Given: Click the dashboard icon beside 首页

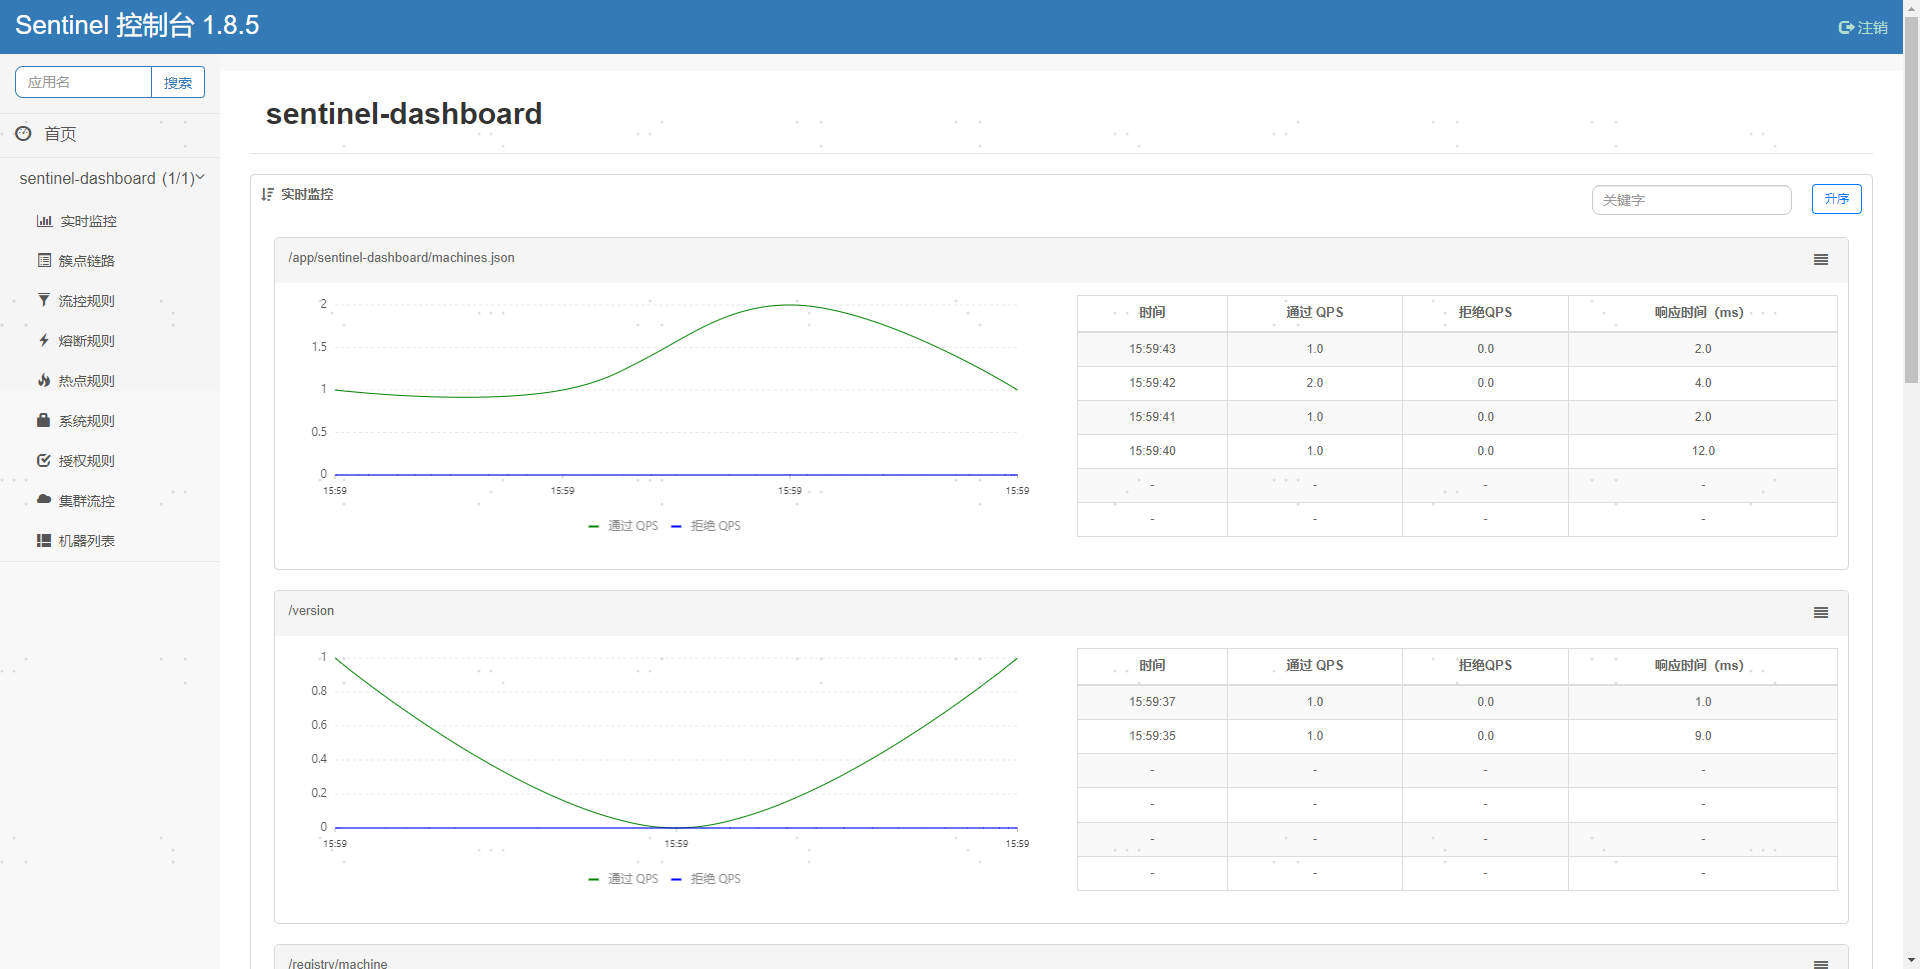Looking at the screenshot, I should point(23,133).
